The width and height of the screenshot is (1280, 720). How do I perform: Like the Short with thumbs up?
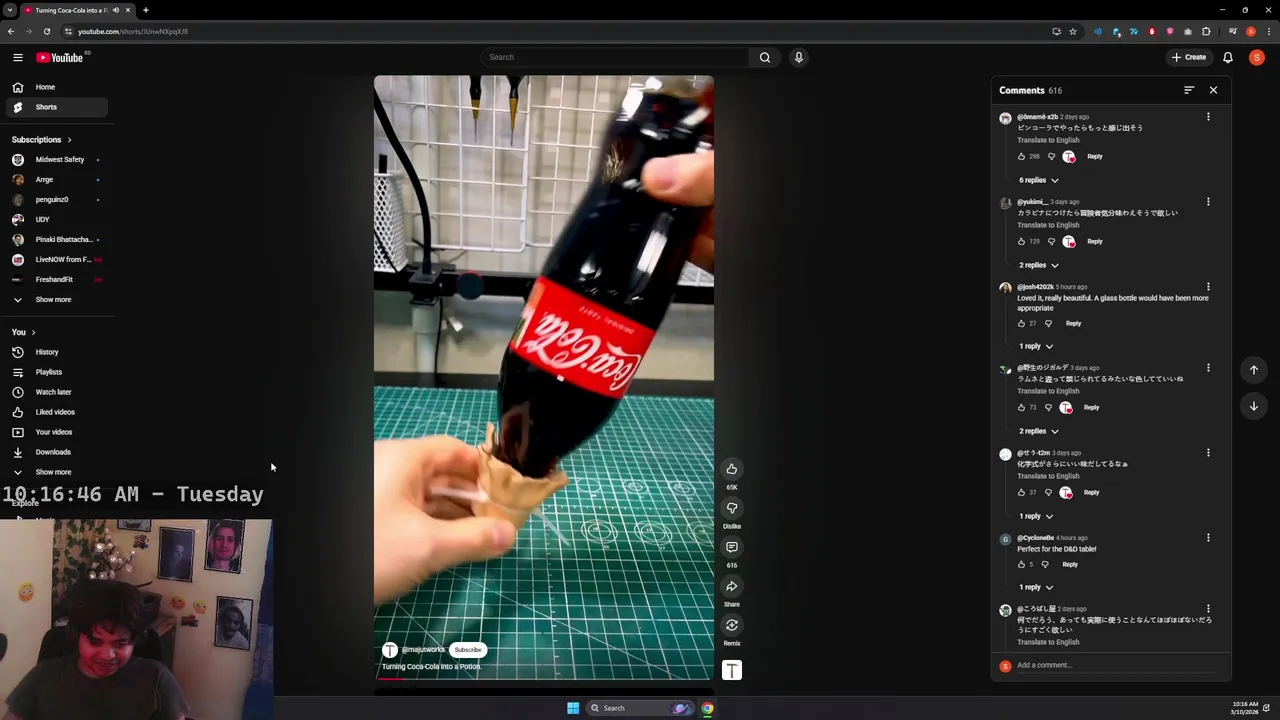tap(732, 469)
